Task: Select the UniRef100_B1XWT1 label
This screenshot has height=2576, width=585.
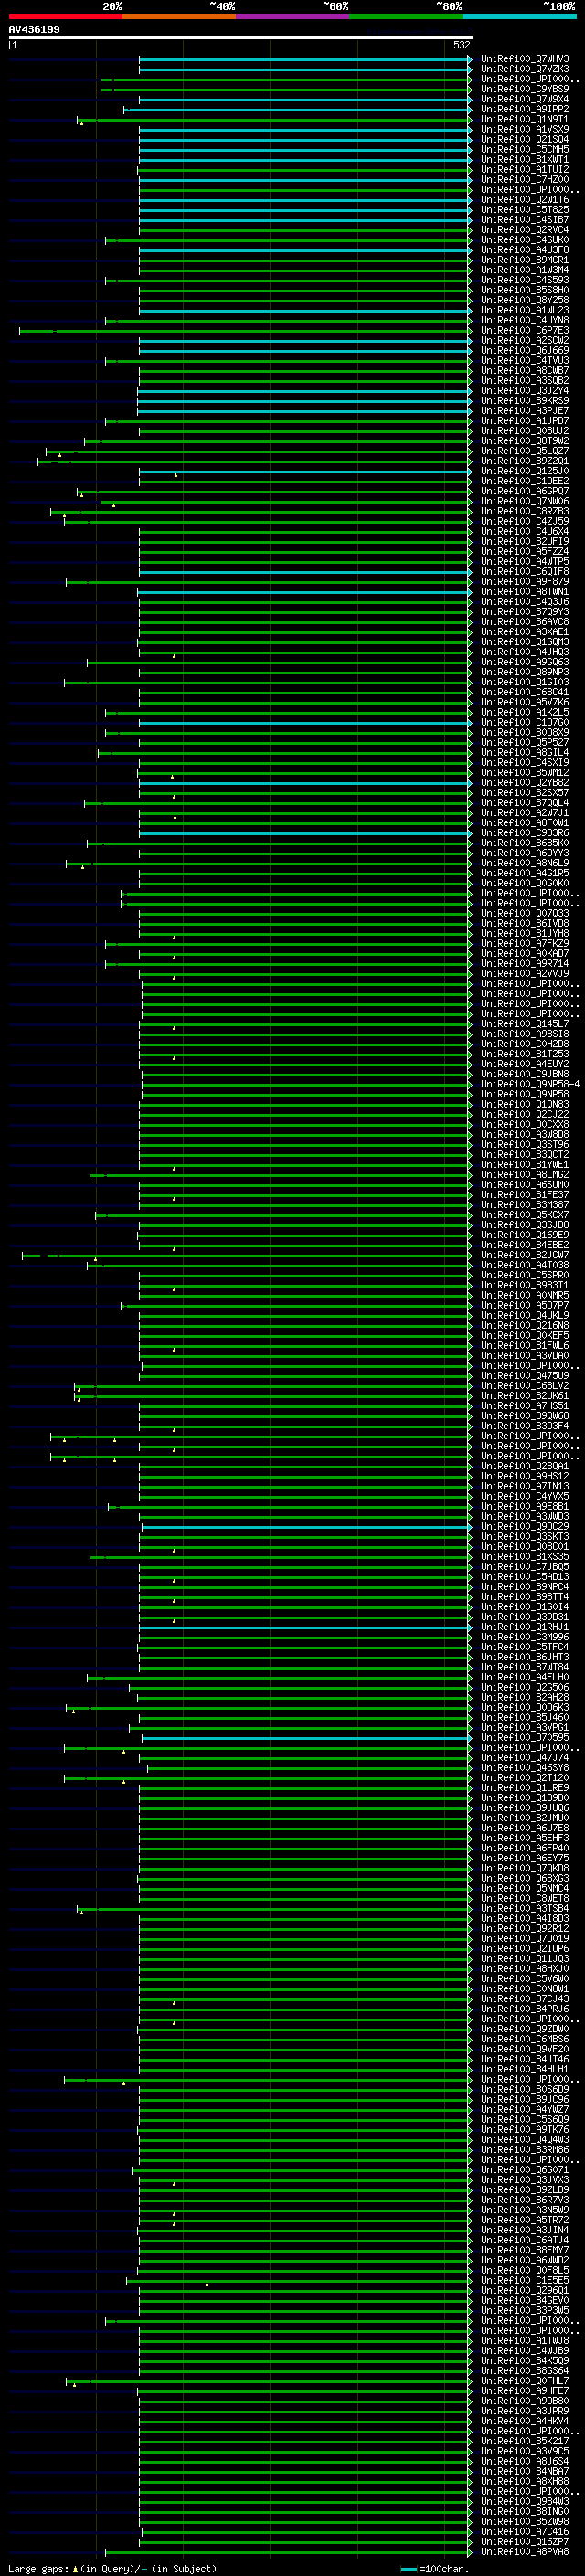Action: coord(525,159)
